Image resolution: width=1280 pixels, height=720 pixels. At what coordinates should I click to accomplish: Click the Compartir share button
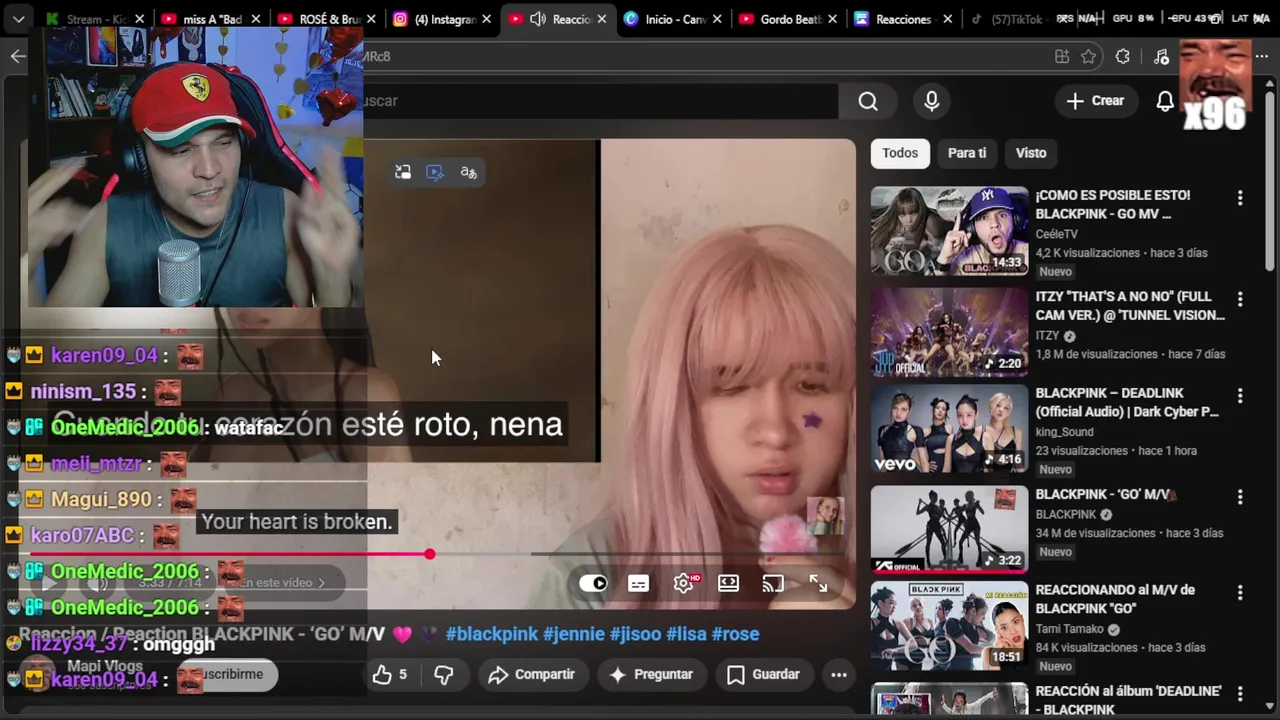[x=531, y=675]
